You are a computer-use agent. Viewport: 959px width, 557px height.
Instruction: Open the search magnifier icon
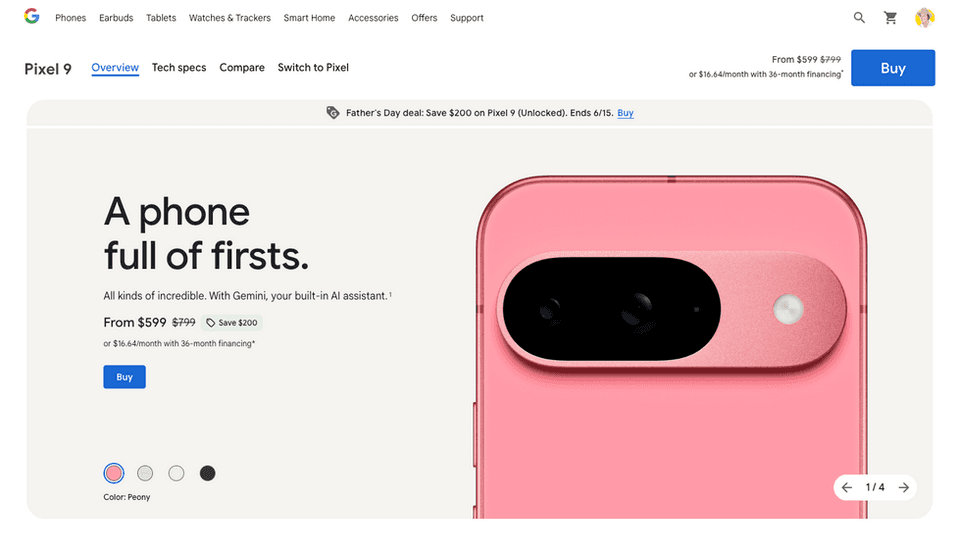tap(859, 18)
